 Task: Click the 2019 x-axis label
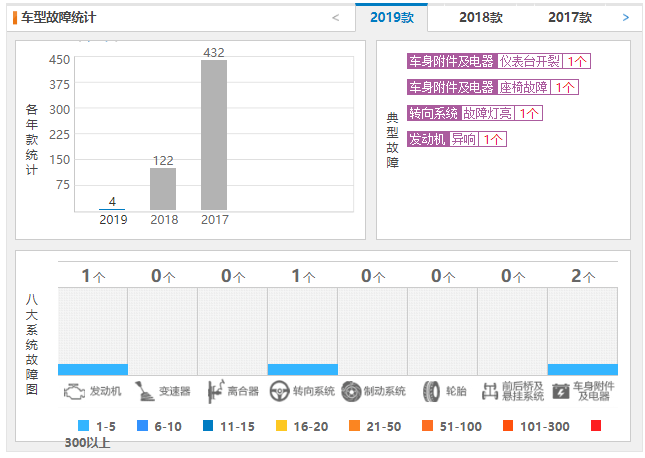tap(113, 220)
